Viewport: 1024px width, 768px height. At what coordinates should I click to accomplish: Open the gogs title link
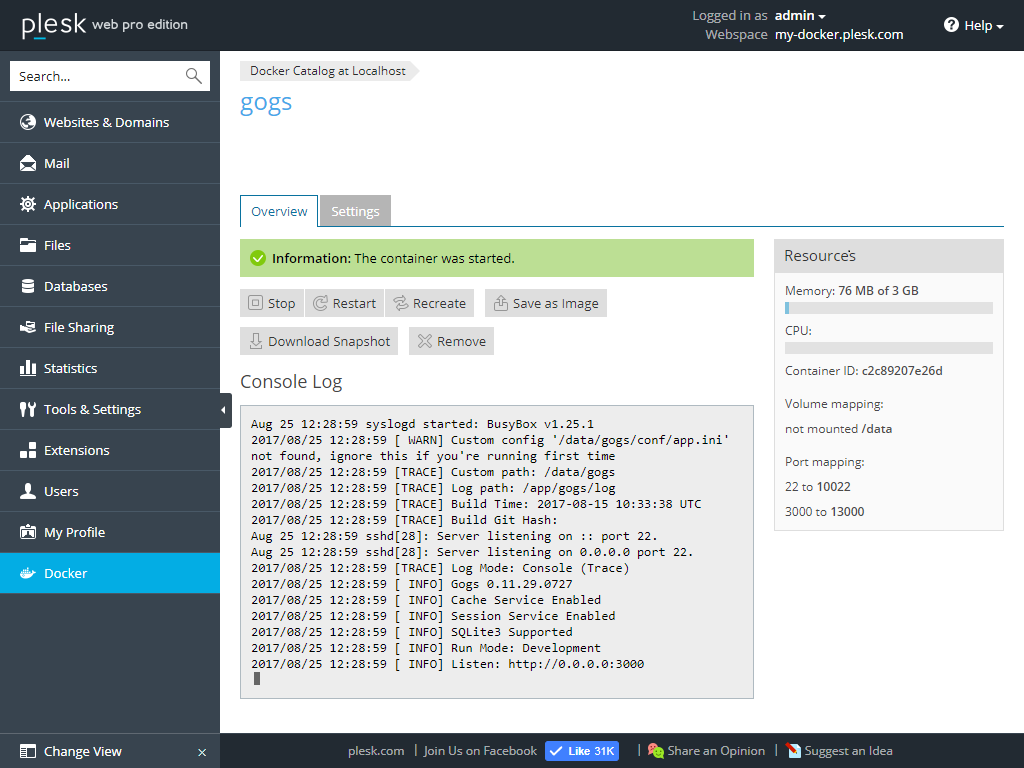coord(266,103)
